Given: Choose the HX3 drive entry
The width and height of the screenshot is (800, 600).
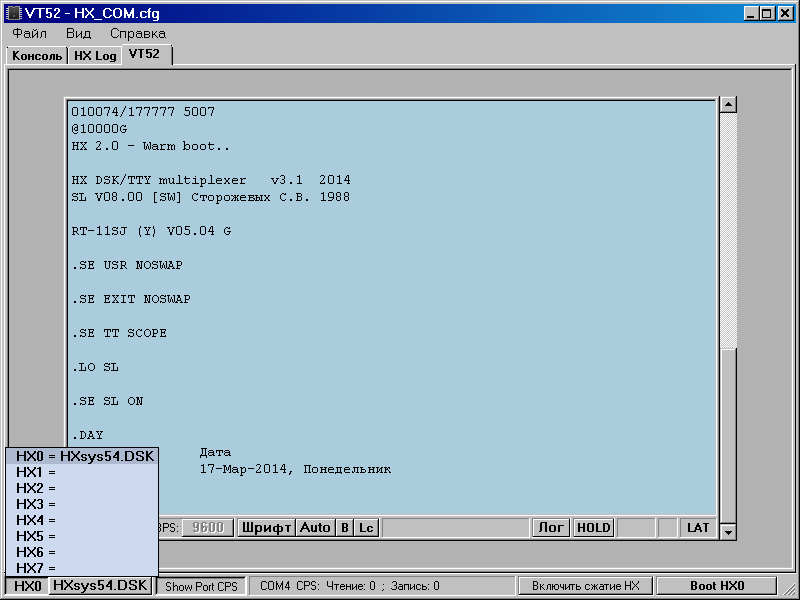Looking at the screenshot, I should coord(36,504).
